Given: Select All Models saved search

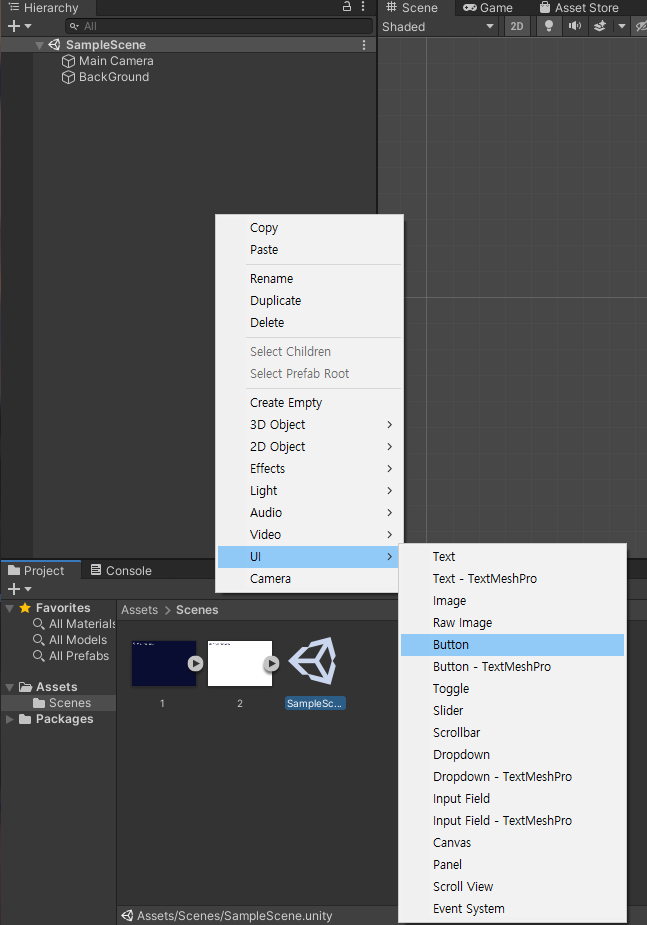Looking at the screenshot, I should click(70, 639).
